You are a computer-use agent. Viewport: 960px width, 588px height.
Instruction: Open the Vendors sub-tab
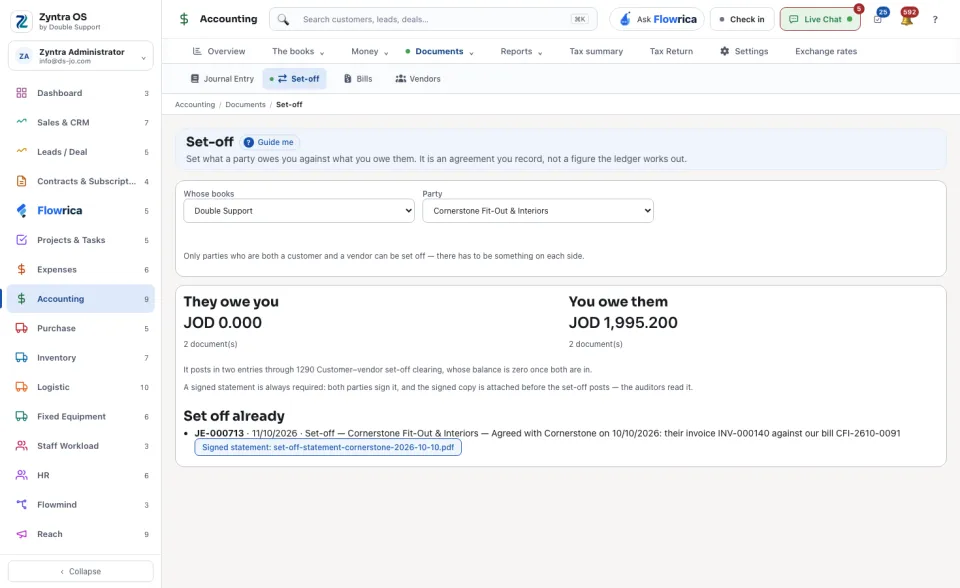click(x=418, y=78)
